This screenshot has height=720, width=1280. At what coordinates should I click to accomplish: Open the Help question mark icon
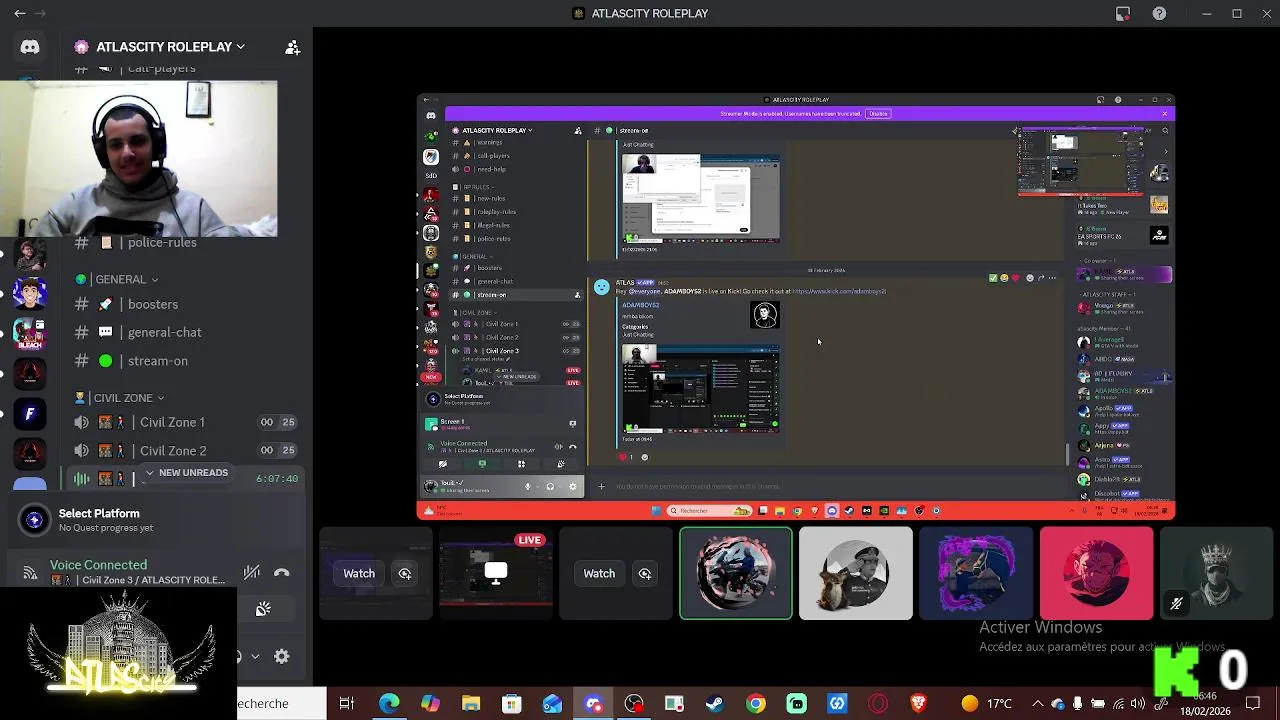click(x=1159, y=13)
